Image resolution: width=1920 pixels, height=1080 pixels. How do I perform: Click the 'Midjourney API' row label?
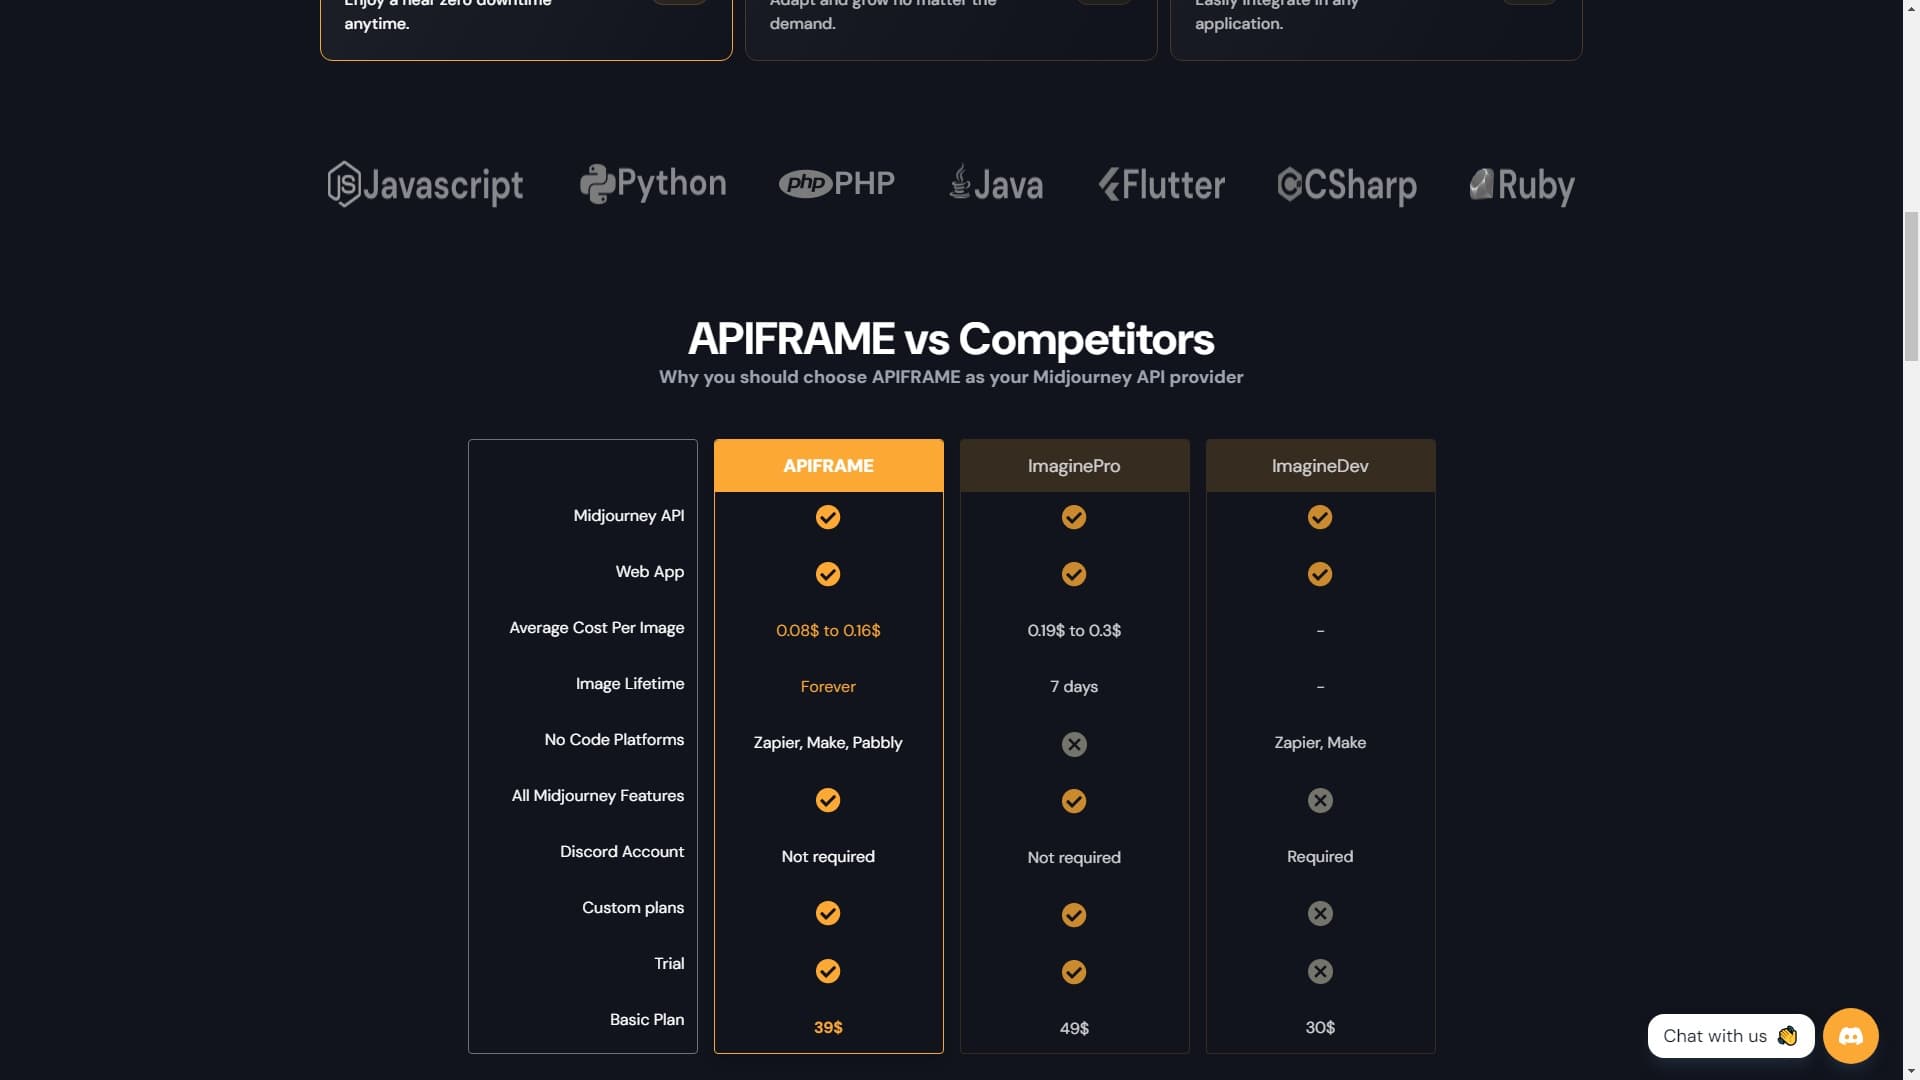(x=629, y=515)
